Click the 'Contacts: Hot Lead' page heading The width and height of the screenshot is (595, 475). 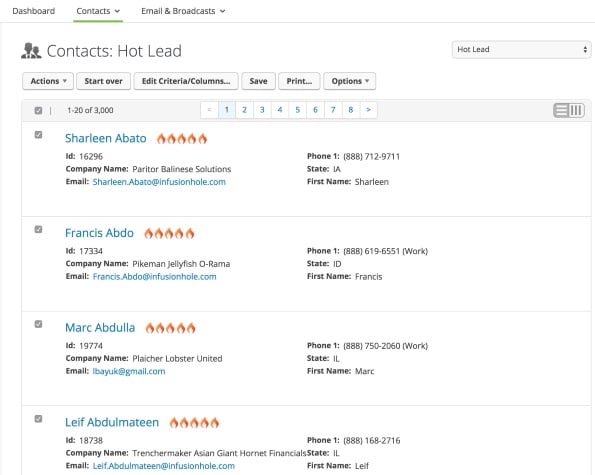(x=114, y=51)
